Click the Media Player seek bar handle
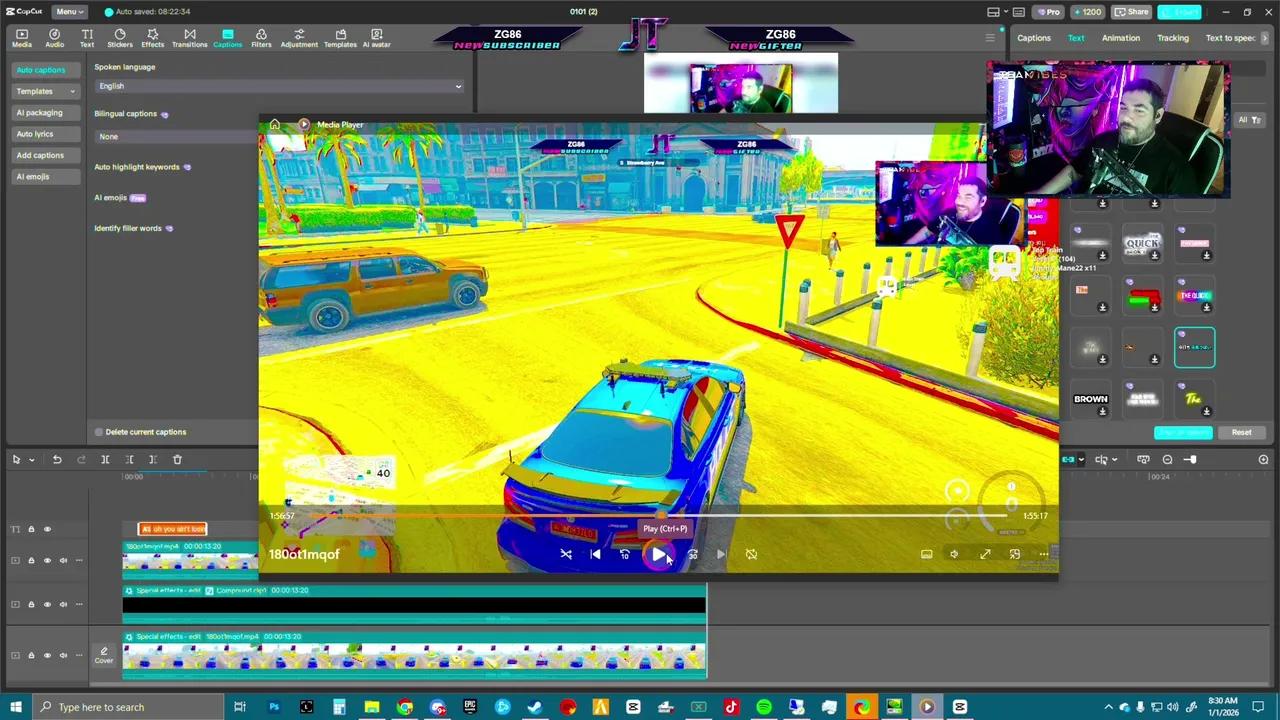This screenshot has width=1280, height=720. [660, 516]
